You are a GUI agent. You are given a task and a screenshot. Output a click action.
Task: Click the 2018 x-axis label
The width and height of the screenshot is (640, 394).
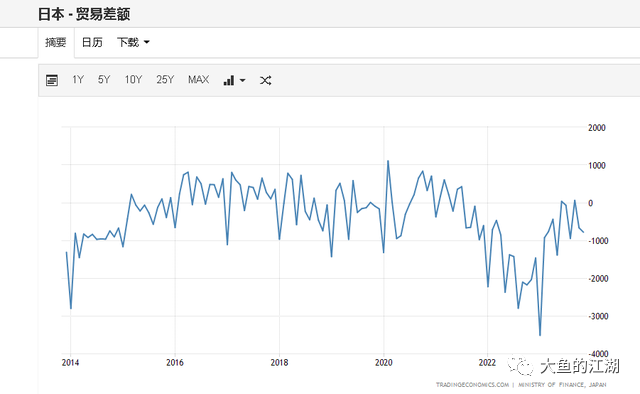coord(279,363)
